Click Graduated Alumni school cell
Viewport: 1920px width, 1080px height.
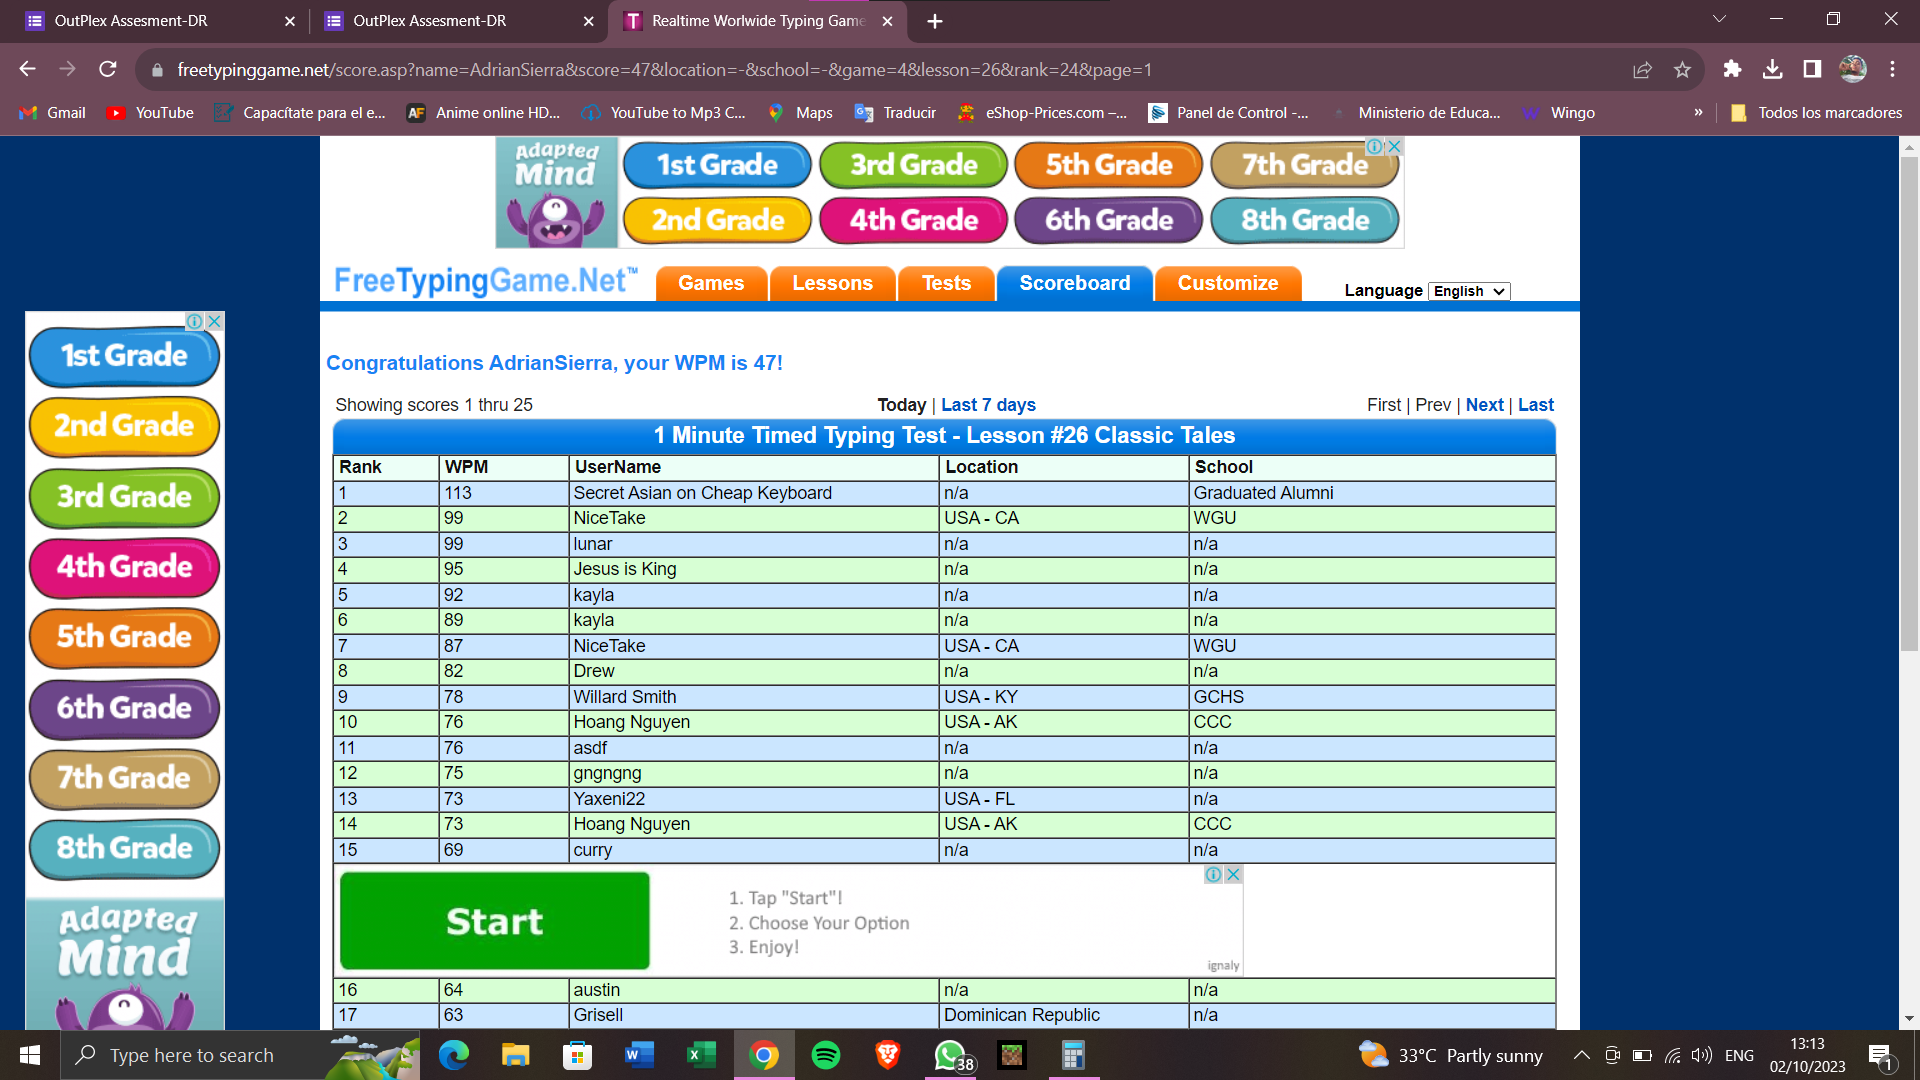(x=1372, y=493)
